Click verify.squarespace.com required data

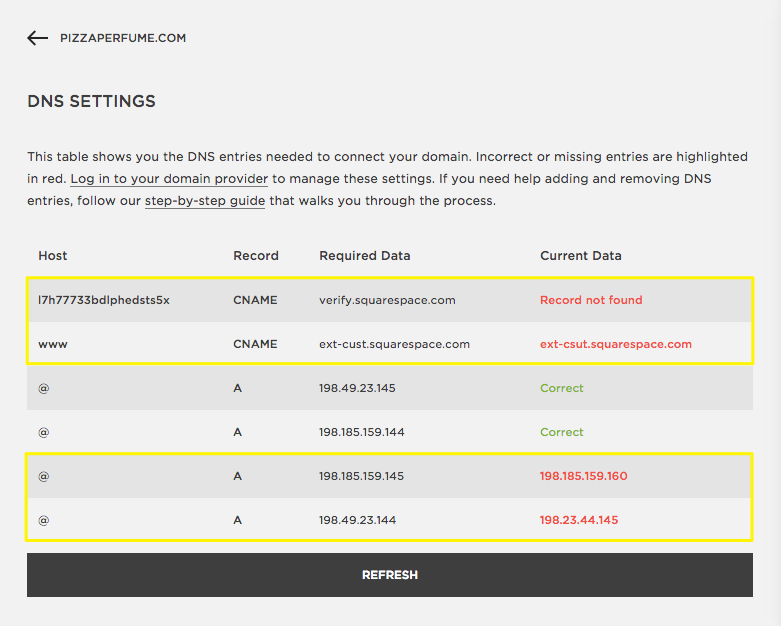pos(386,300)
